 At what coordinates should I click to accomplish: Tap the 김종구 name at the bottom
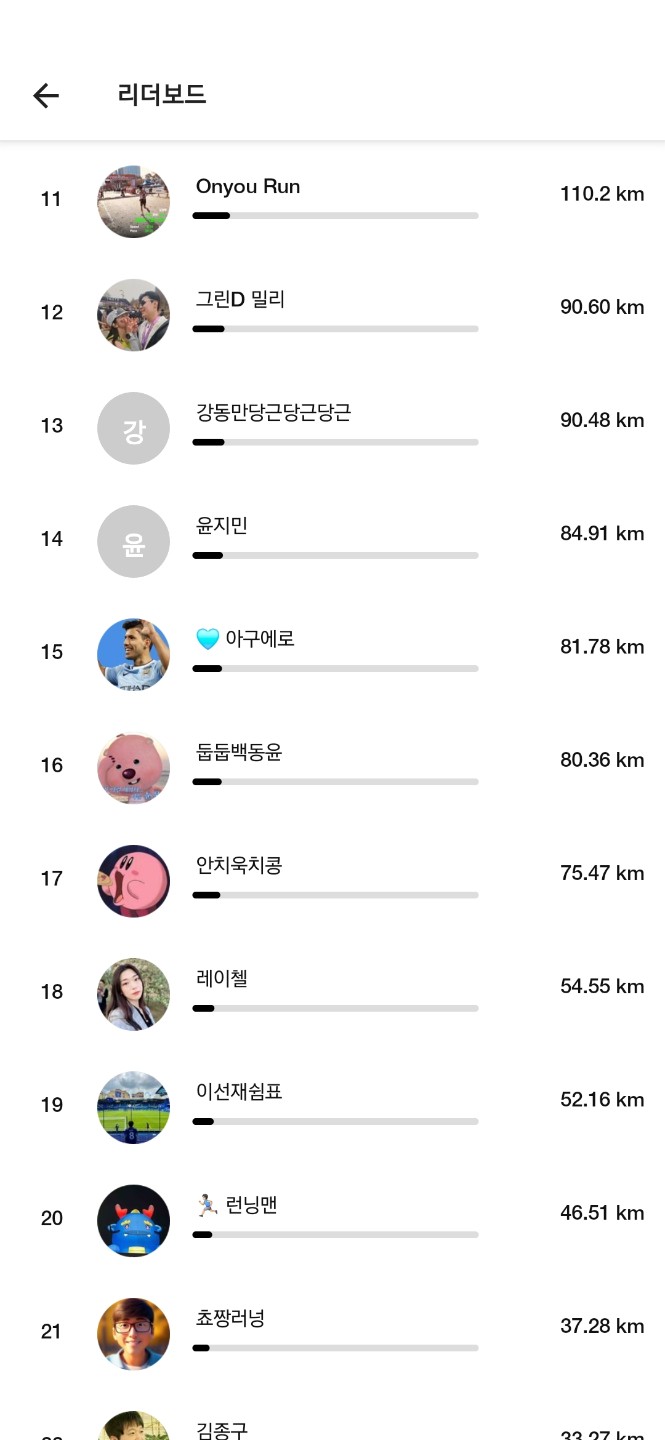222,1430
